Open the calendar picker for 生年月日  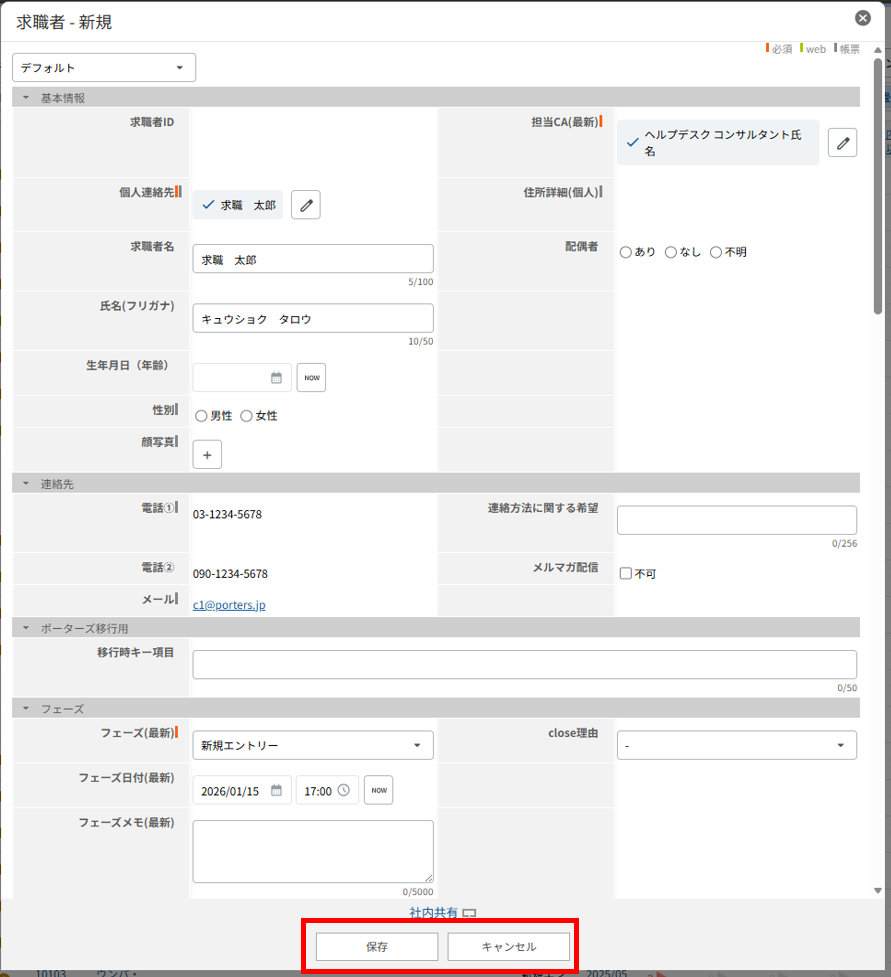point(276,378)
